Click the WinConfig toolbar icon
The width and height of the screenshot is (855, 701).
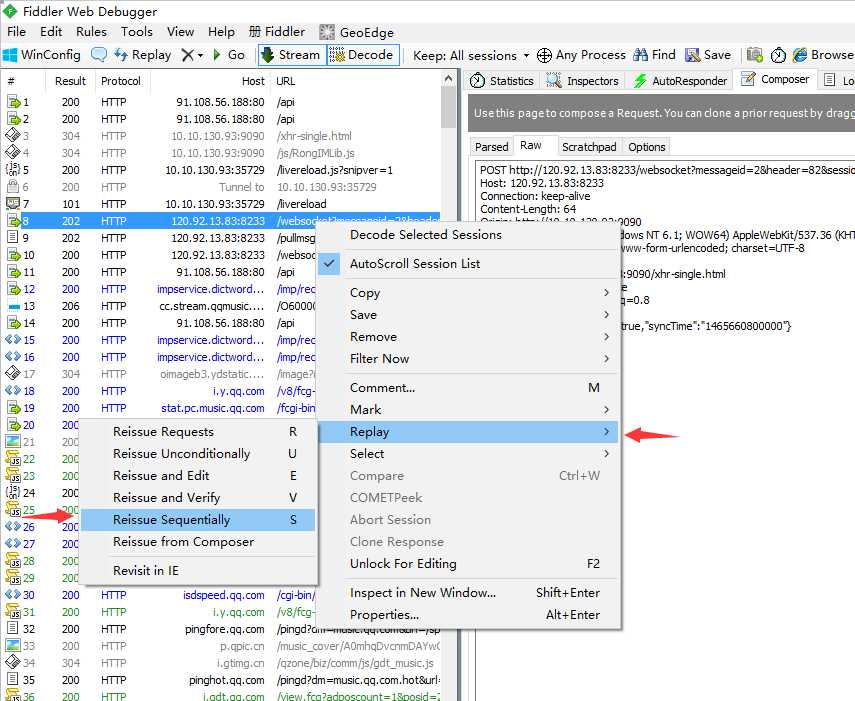coord(10,55)
